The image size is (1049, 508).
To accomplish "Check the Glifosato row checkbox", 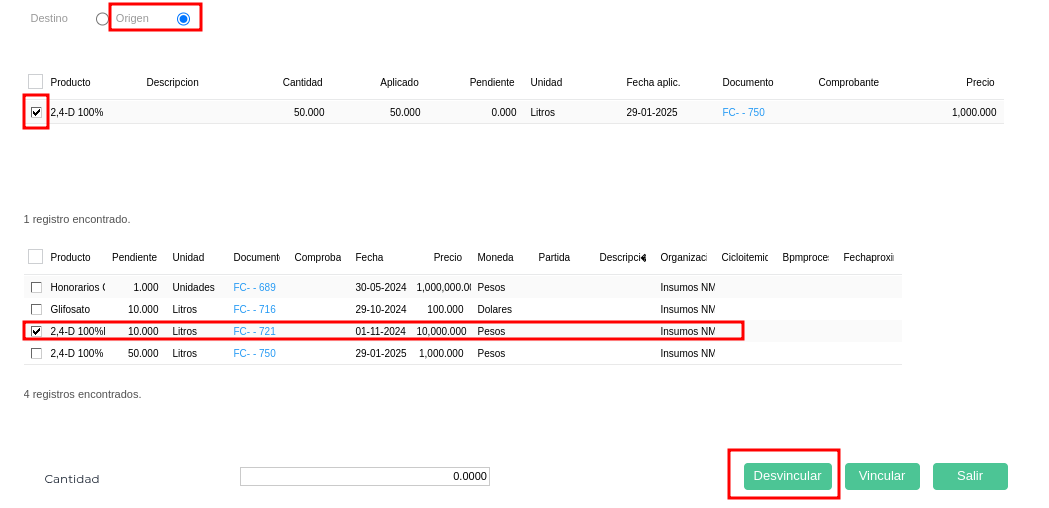I will click(x=36, y=310).
